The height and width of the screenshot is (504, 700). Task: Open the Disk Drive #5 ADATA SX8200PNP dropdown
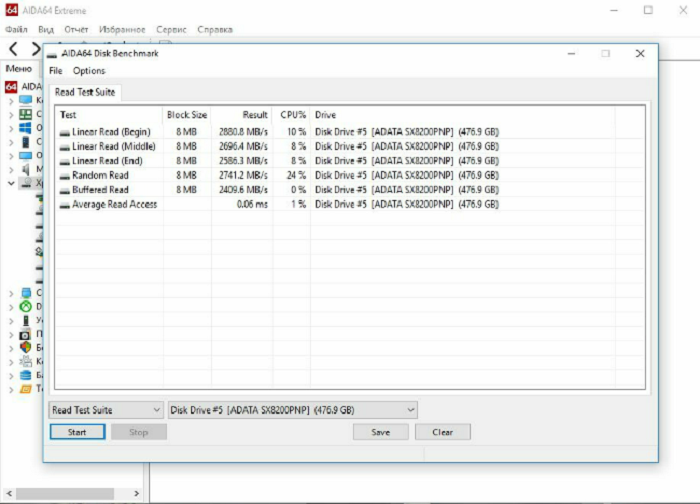[x=292, y=410]
